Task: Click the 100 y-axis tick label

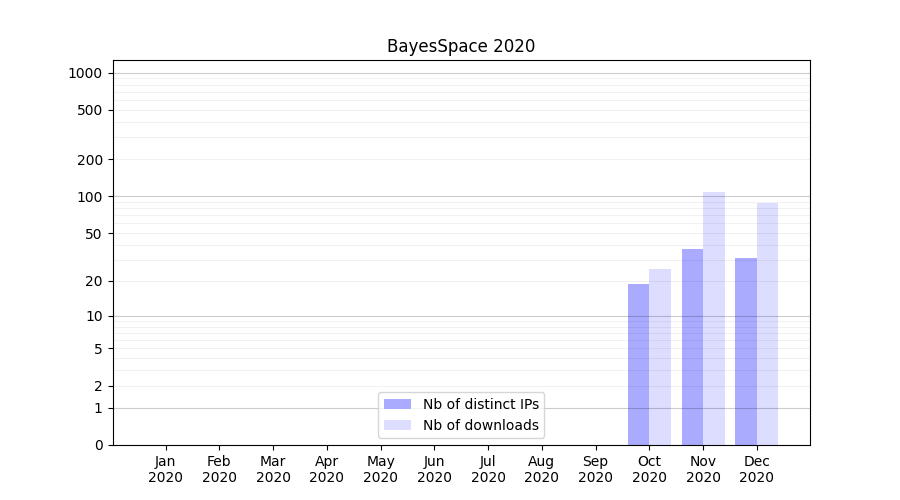Action: 91,197
